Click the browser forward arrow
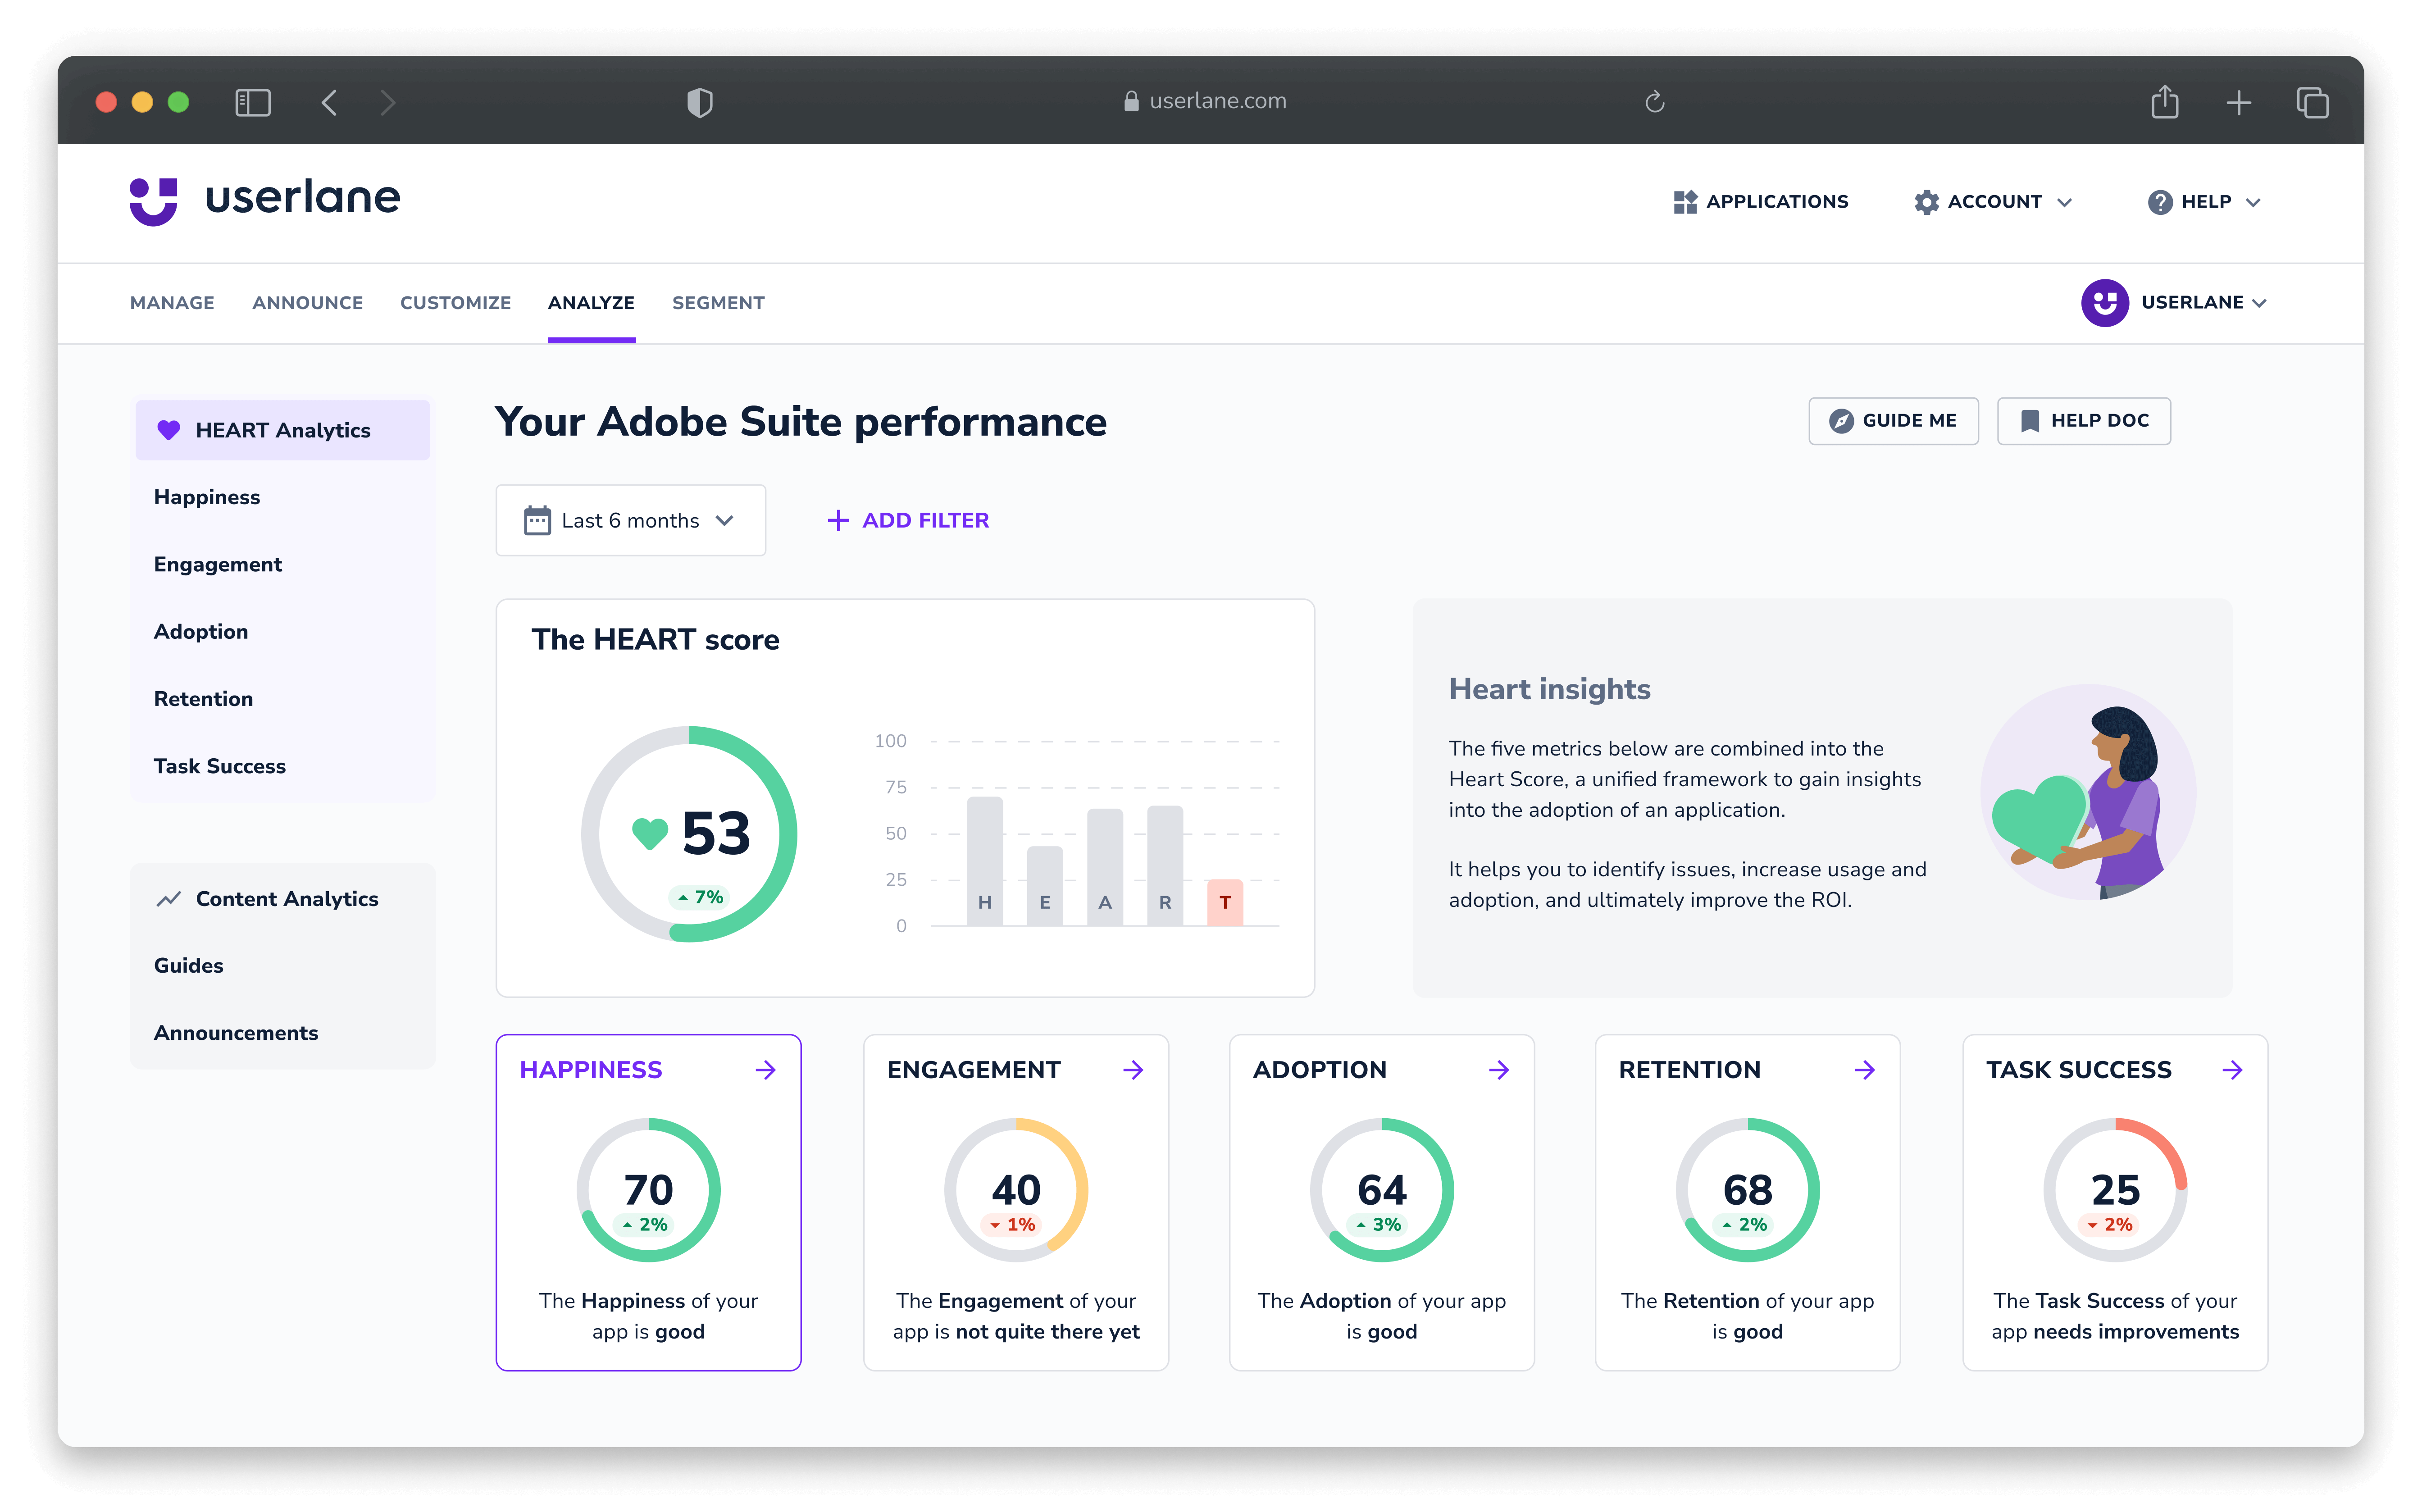 pos(388,102)
